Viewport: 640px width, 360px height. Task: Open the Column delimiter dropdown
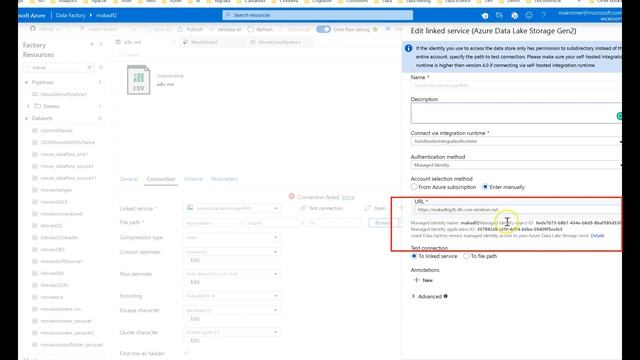coord(232,252)
